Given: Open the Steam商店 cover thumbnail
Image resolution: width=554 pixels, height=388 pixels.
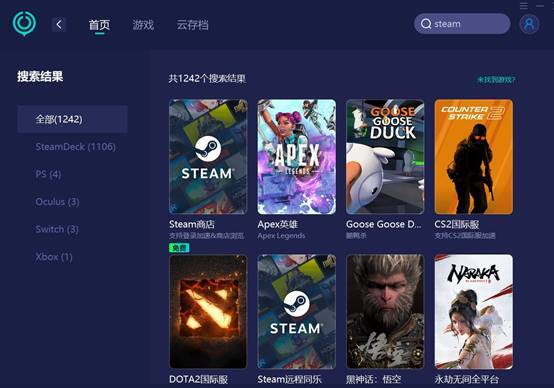Looking at the screenshot, I should tap(208, 157).
